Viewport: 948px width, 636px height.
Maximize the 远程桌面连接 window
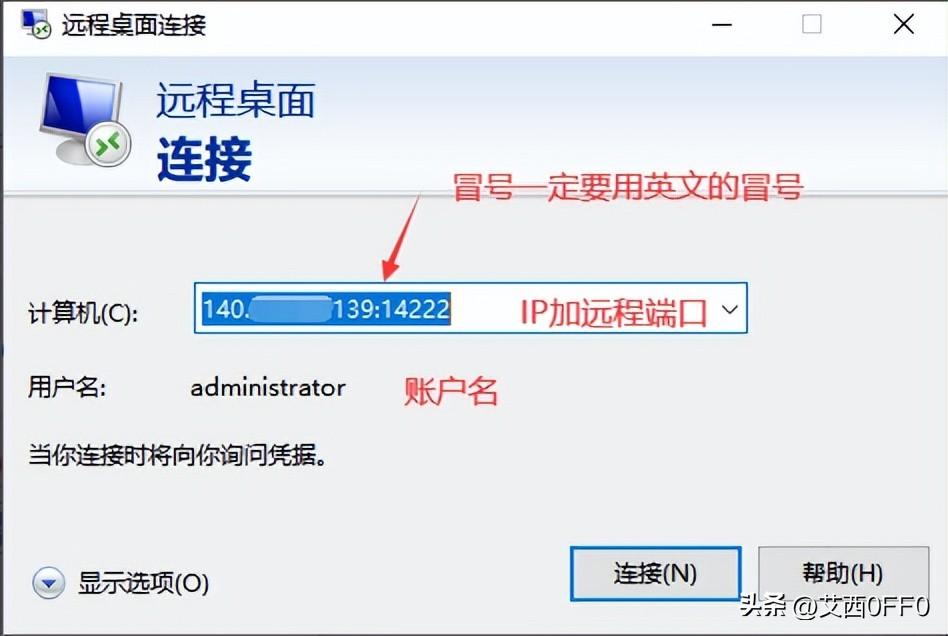coord(811,24)
